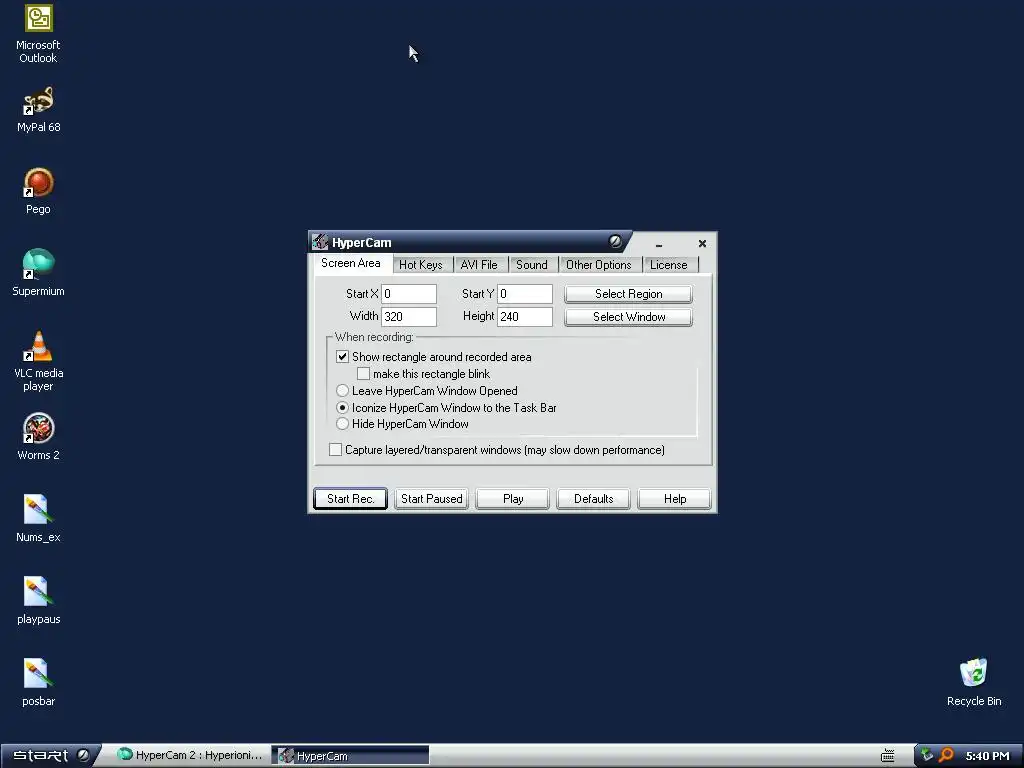Open HyperCam Help button
This screenshot has width=1024, height=768.
(x=675, y=499)
